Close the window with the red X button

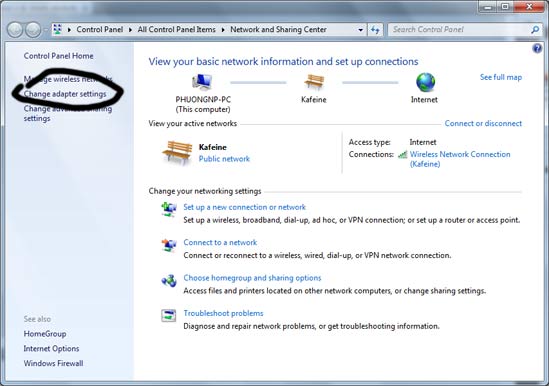click(529, 6)
